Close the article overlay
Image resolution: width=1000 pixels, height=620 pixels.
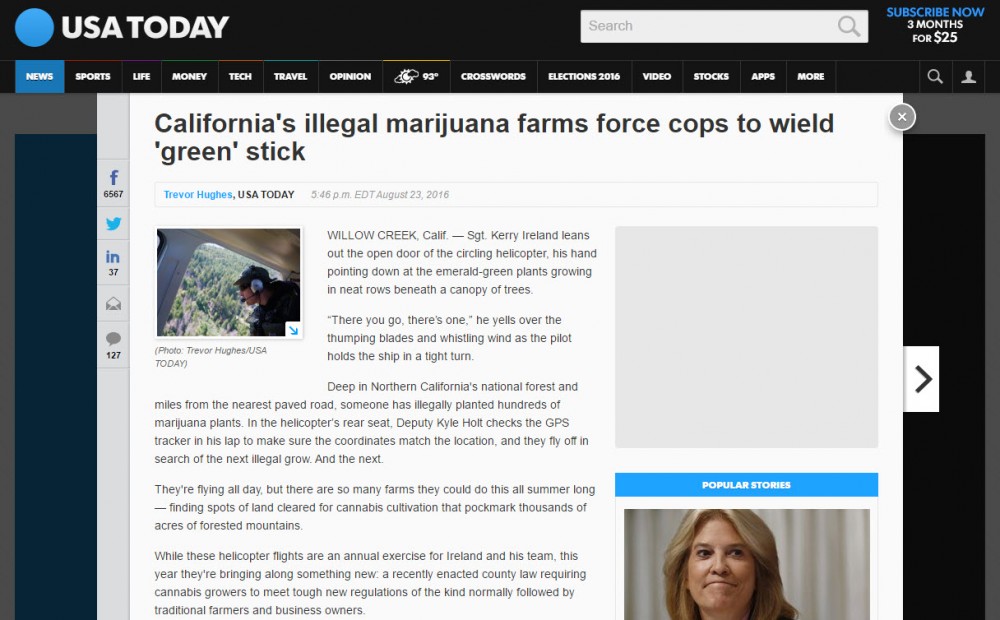(902, 117)
